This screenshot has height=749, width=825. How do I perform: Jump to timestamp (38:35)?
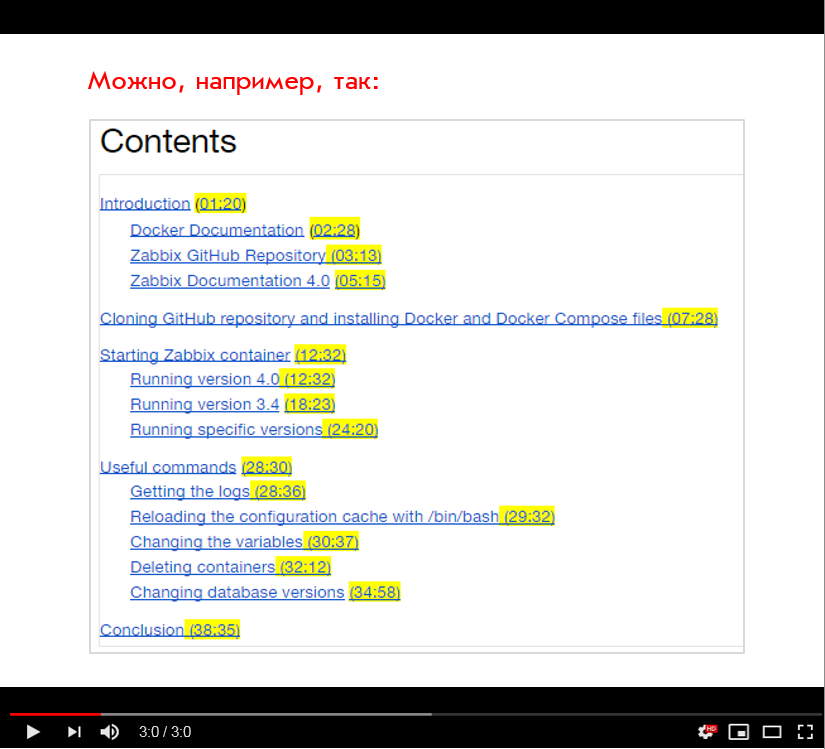coord(215,630)
